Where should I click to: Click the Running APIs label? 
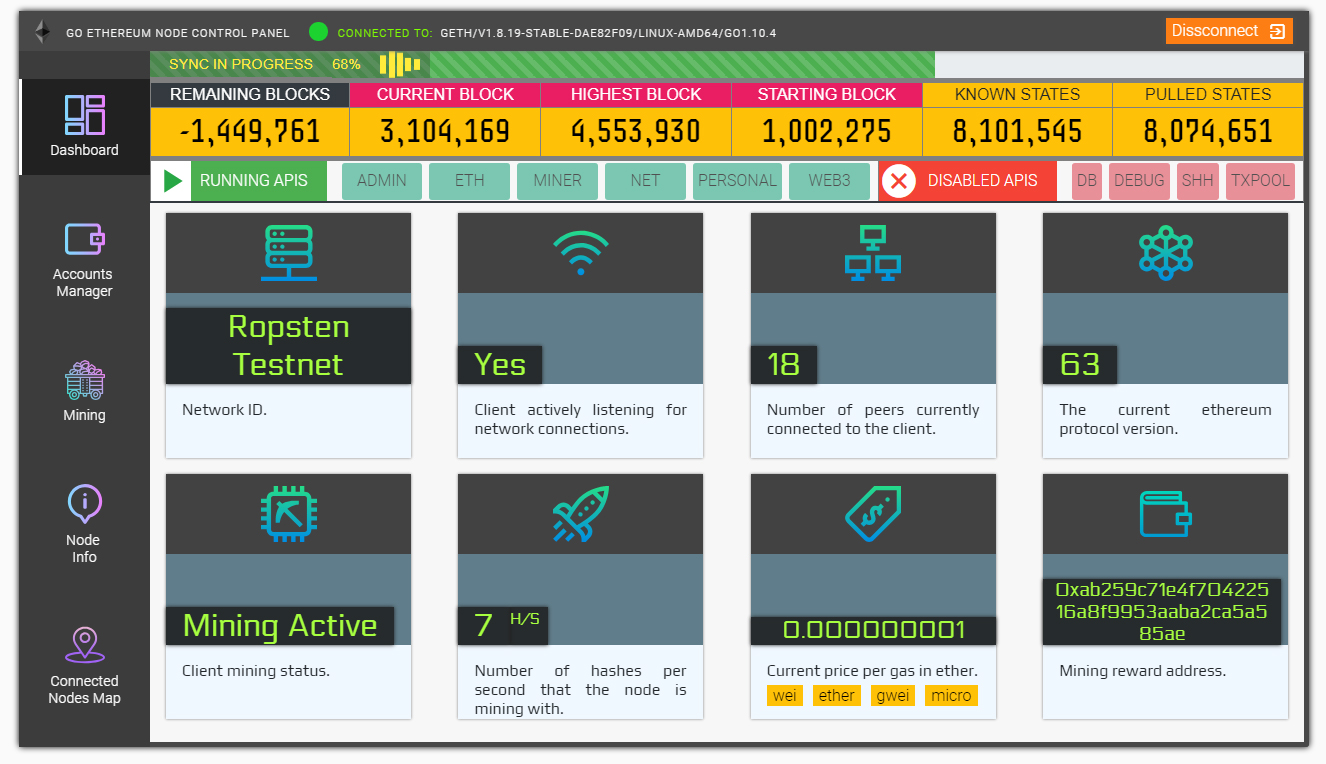(x=254, y=181)
